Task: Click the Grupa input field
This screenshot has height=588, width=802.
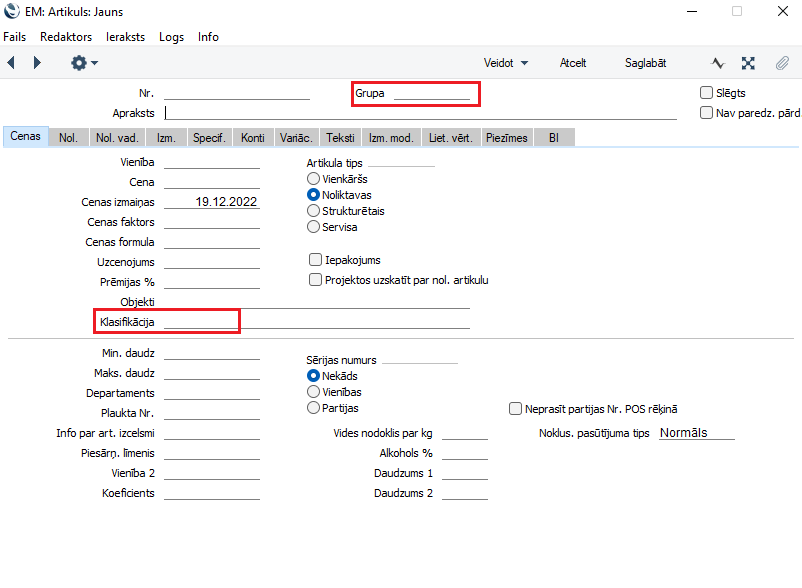Action: tap(431, 94)
